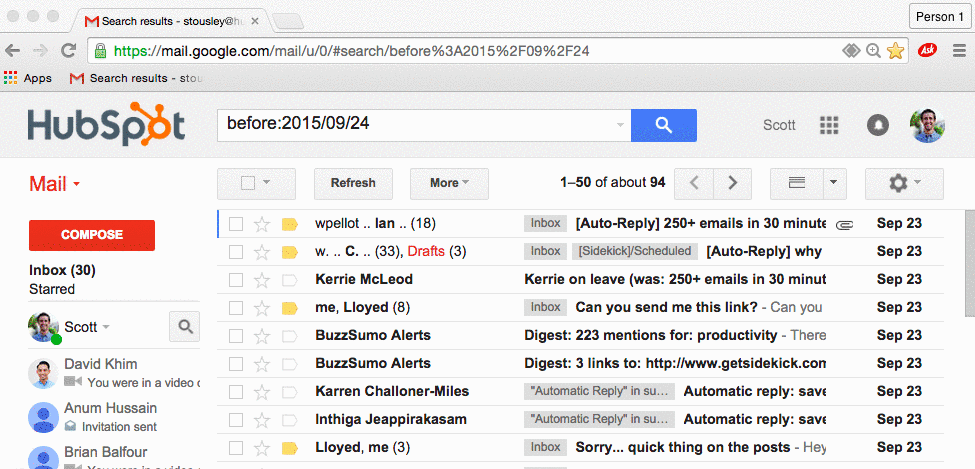The height and width of the screenshot is (469, 975).
Task: Open the Google apps grid icon
Action: click(x=828, y=125)
